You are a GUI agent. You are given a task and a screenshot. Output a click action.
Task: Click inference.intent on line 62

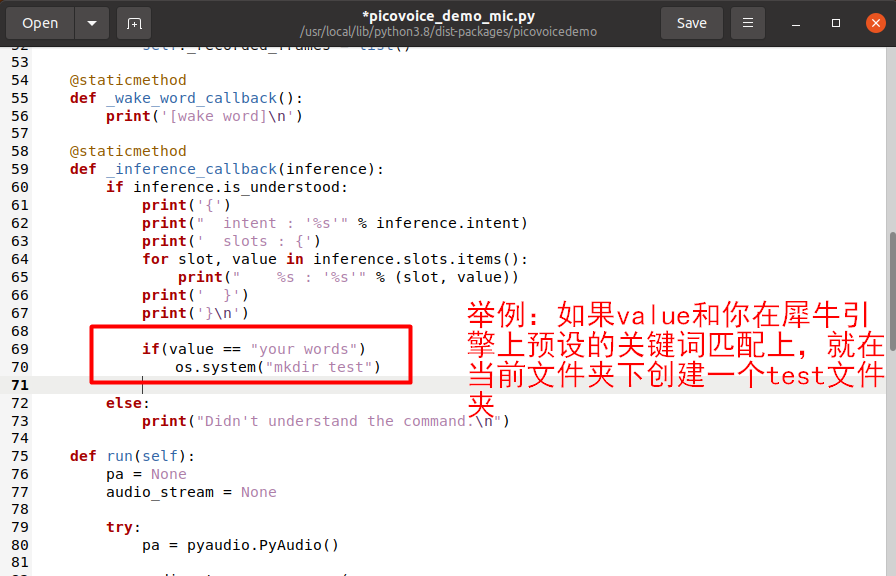[447, 223]
